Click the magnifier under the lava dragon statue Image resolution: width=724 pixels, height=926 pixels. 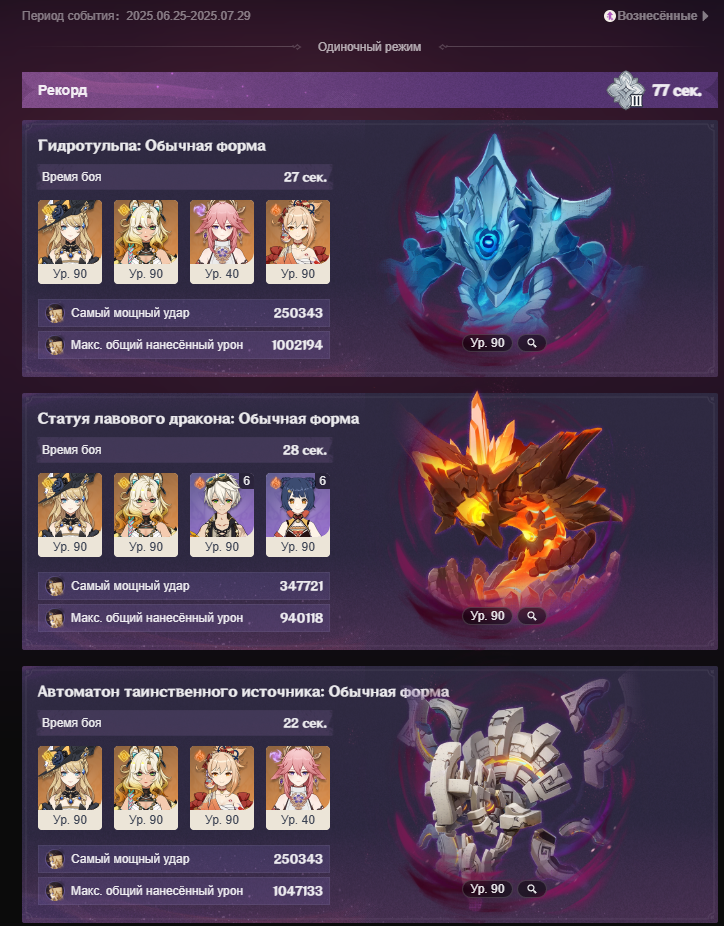point(531,616)
